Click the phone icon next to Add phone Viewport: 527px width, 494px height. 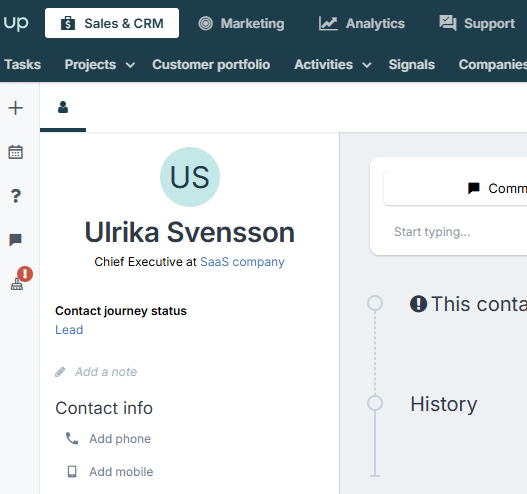[x=72, y=439]
